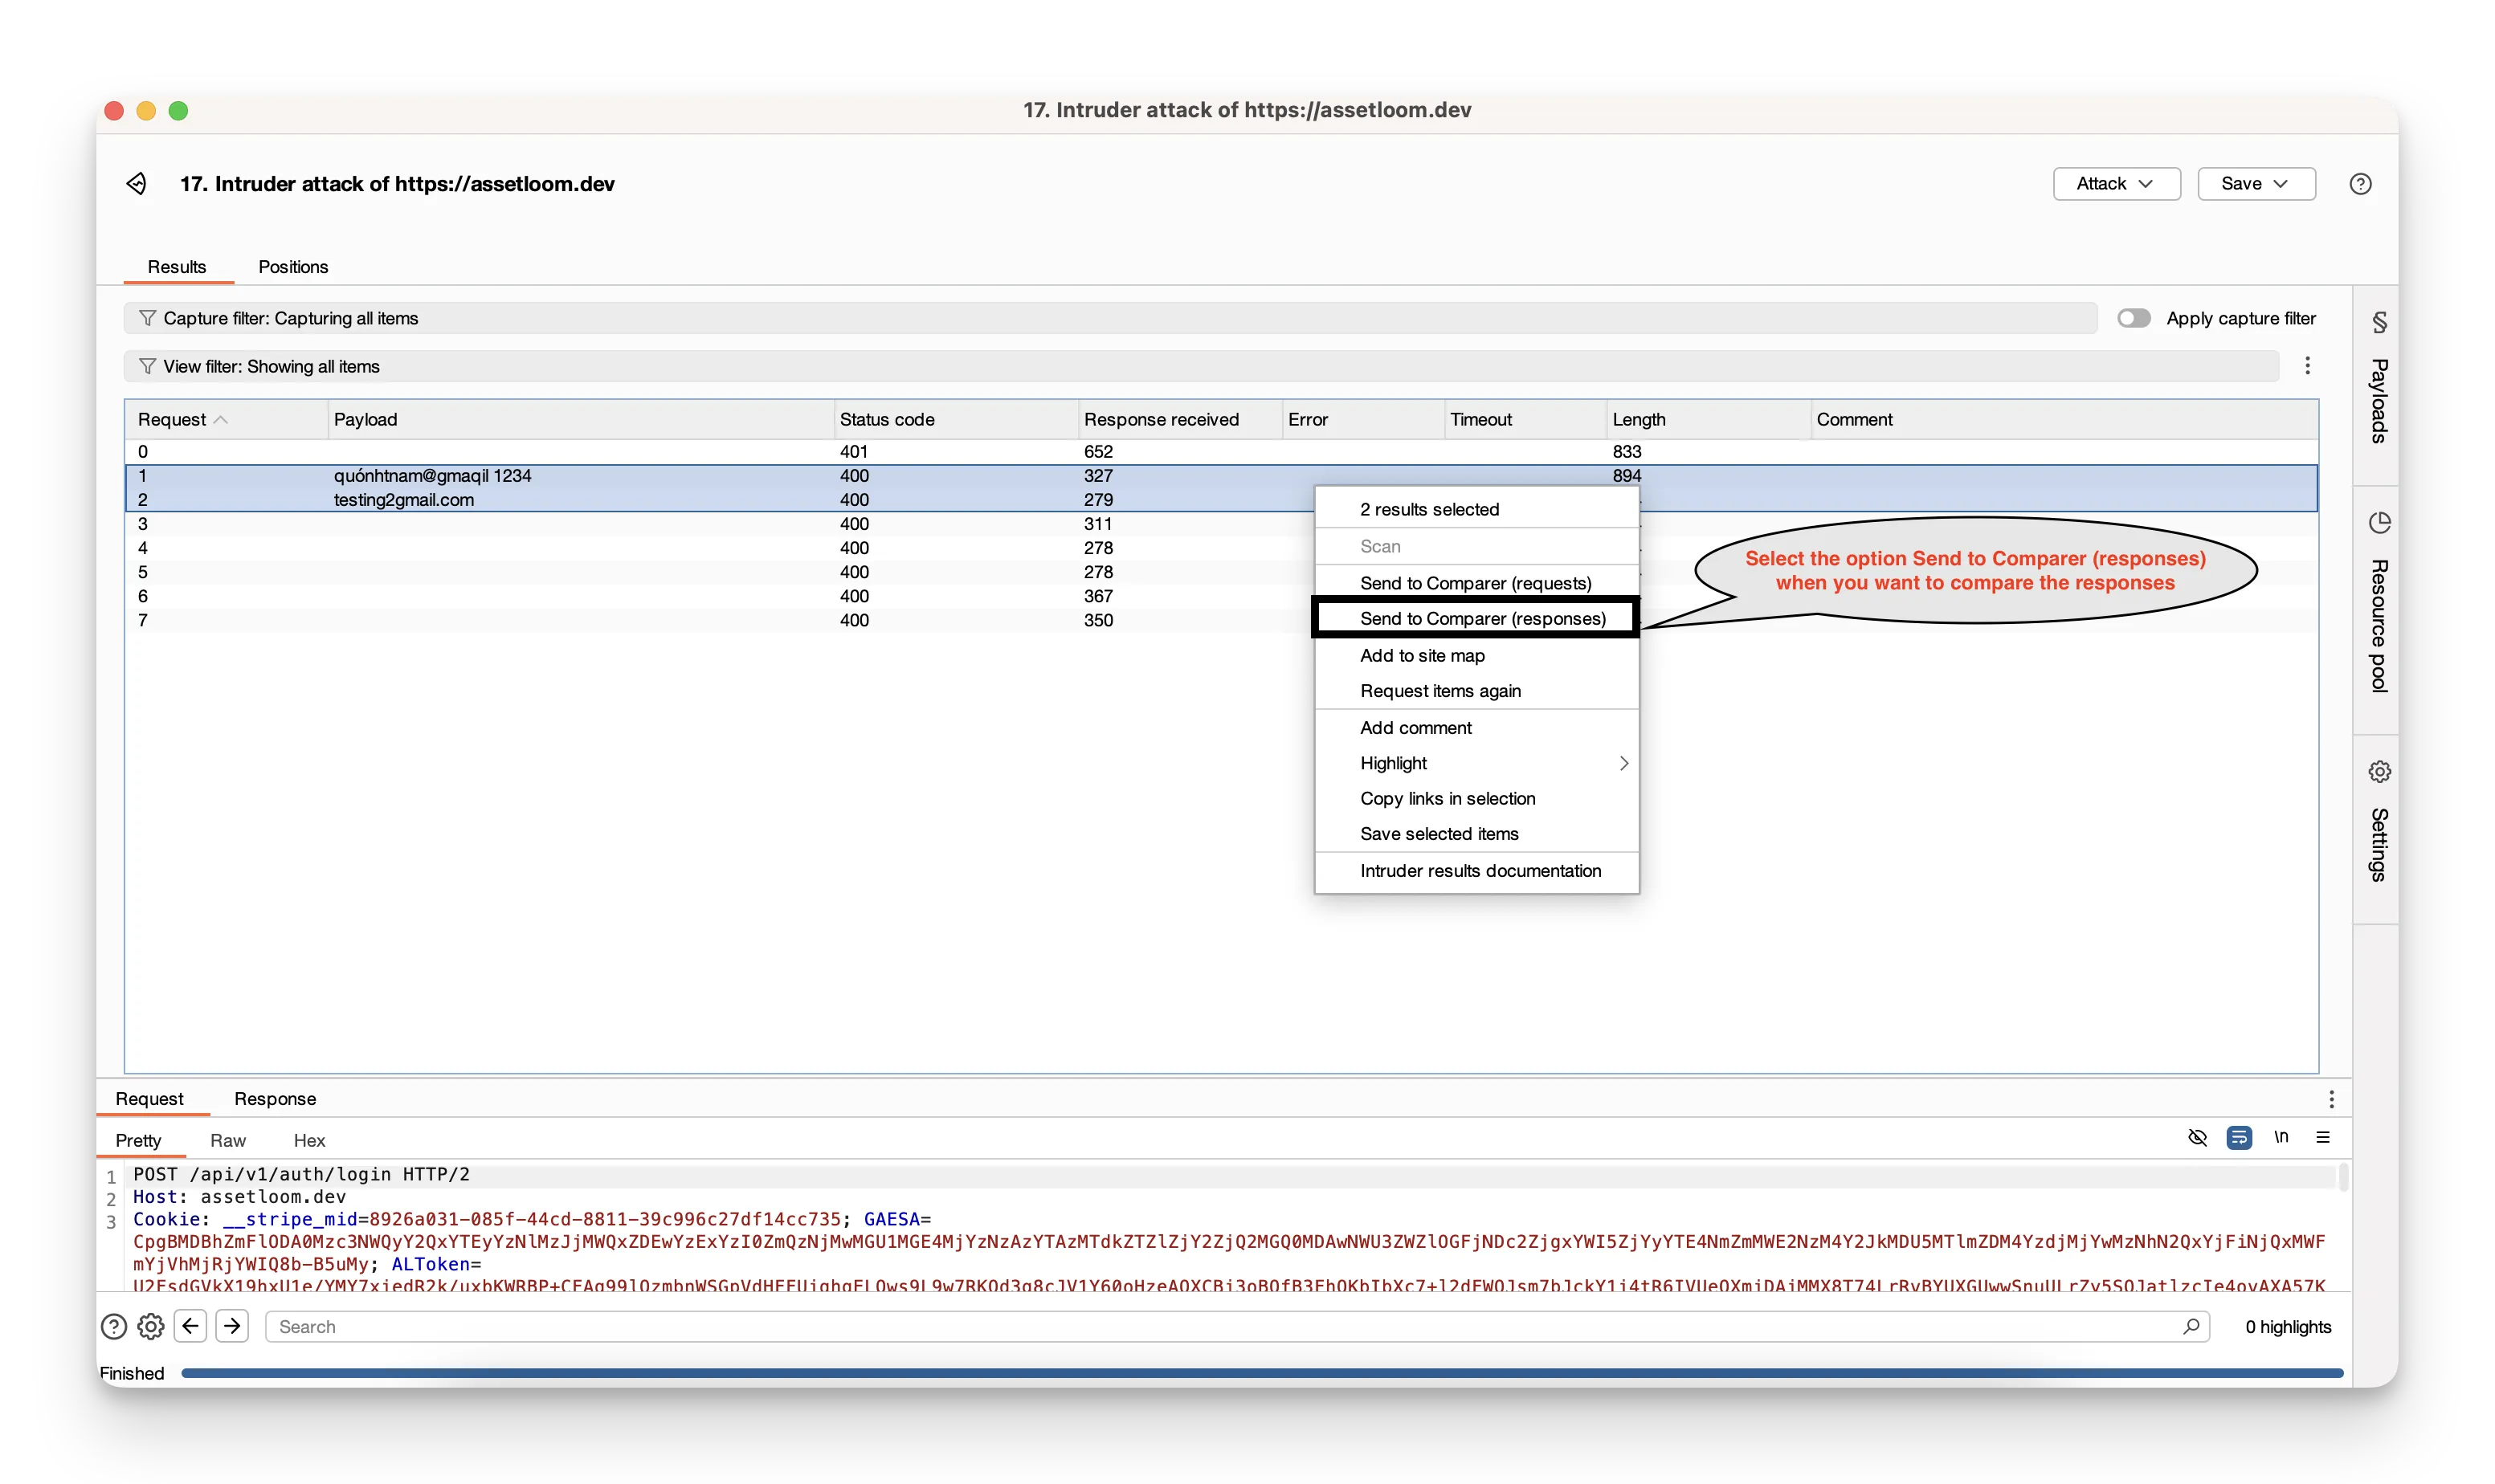Image resolution: width=2495 pixels, height=1484 pixels.
Task: Open results table options kebab menu
Action: (x=2307, y=366)
